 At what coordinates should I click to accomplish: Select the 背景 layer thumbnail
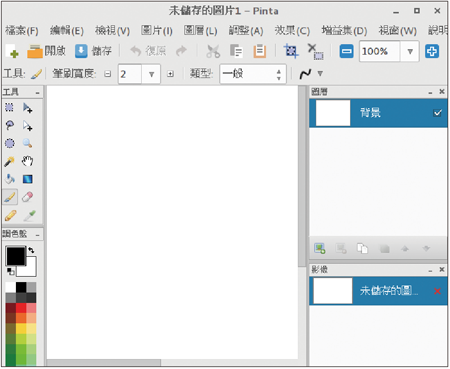click(x=333, y=113)
